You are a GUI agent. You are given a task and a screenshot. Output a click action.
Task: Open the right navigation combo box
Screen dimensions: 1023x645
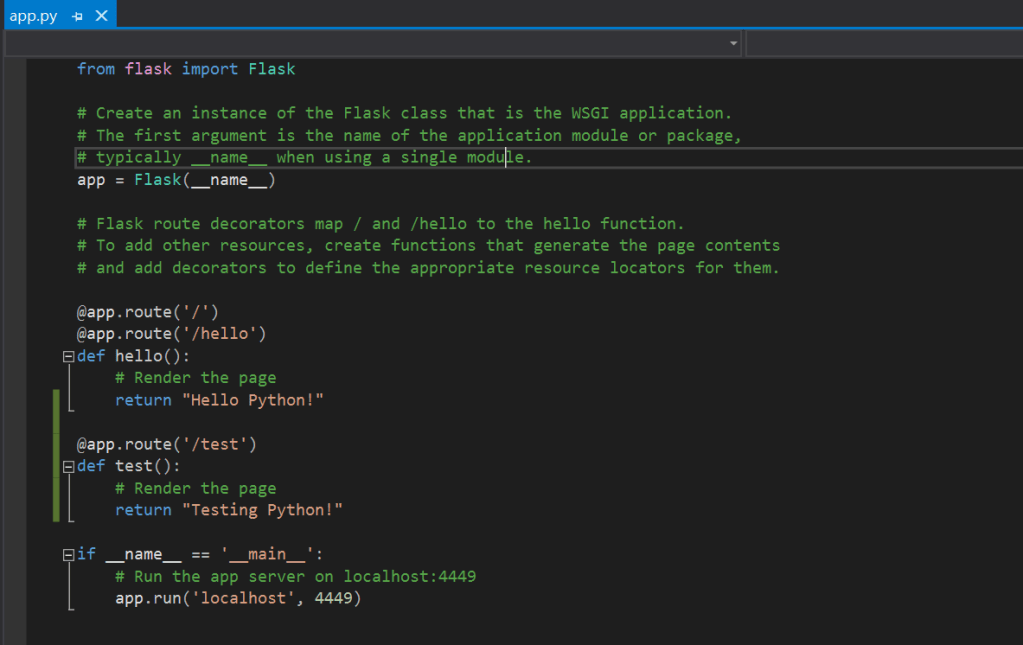click(884, 44)
